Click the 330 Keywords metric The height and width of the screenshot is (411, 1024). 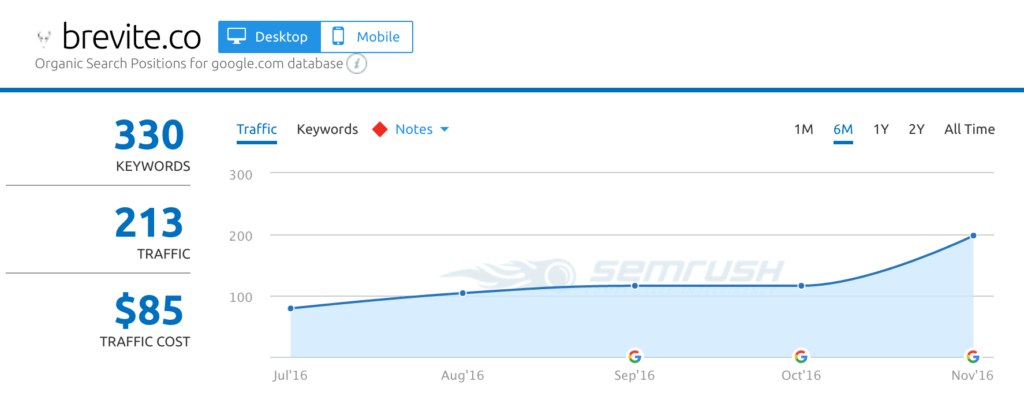coord(150,145)
